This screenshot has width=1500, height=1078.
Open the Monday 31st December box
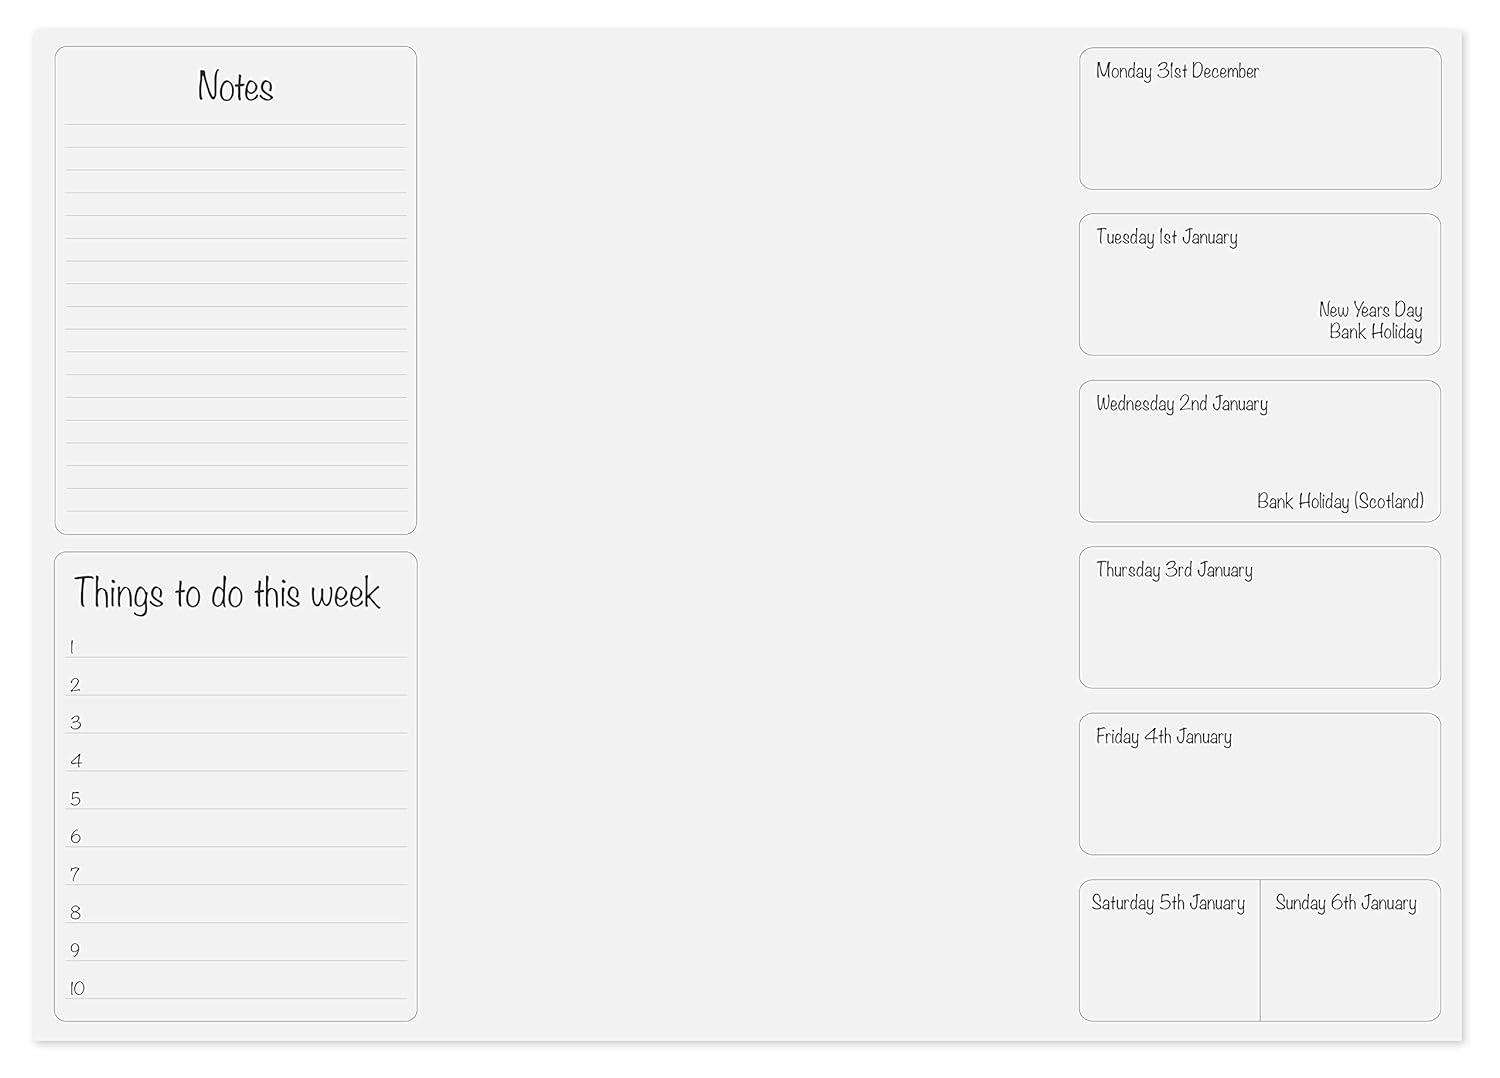(x=1260, y=120)
